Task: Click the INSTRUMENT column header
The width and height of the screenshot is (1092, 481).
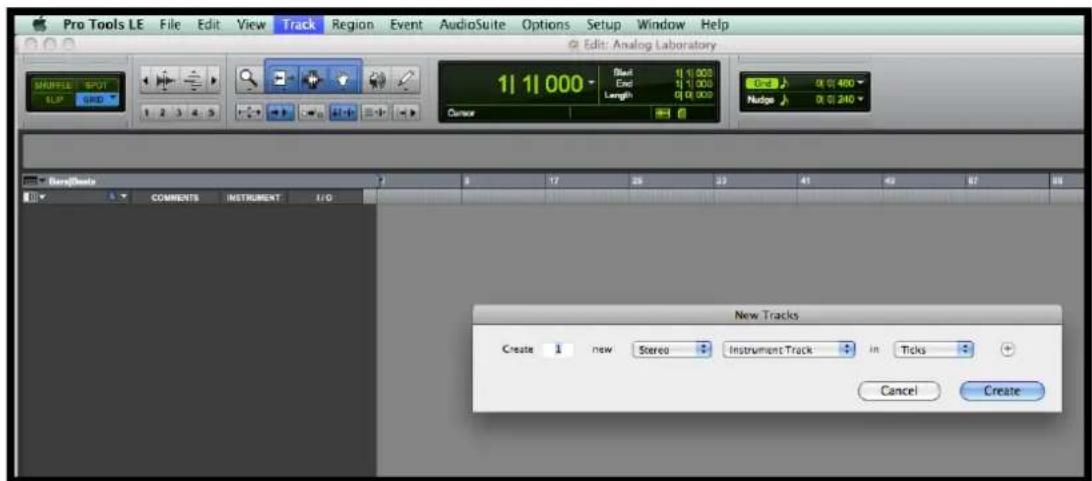Action: point(254,198)
